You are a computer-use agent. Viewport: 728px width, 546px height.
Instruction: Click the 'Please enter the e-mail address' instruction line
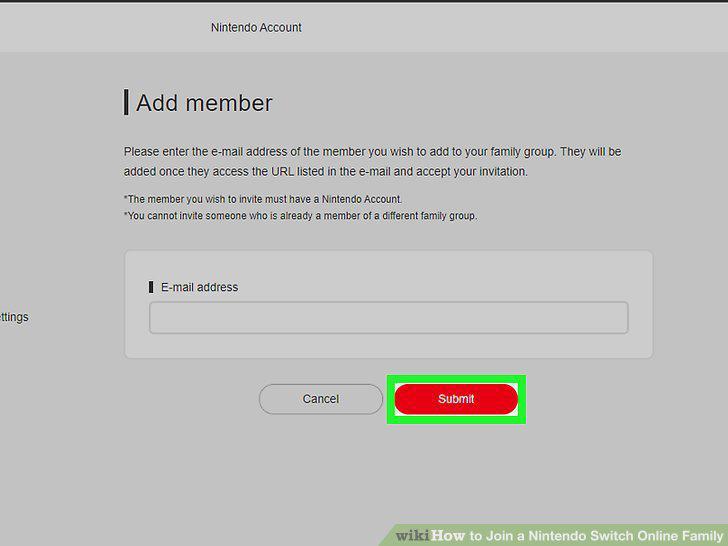[x=372, y=152]
